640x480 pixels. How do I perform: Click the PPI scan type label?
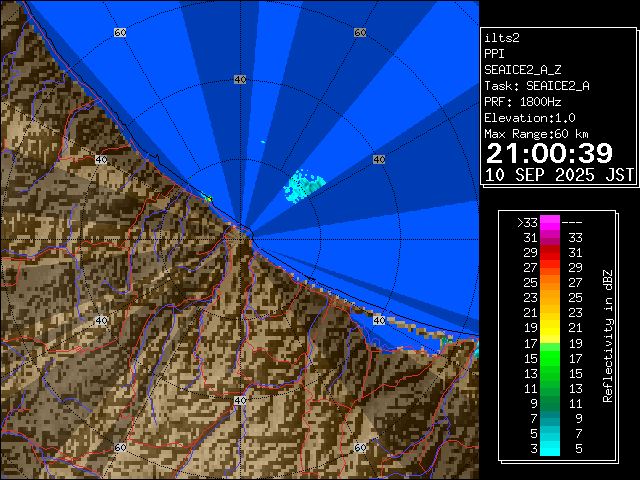tap(495, 54)
